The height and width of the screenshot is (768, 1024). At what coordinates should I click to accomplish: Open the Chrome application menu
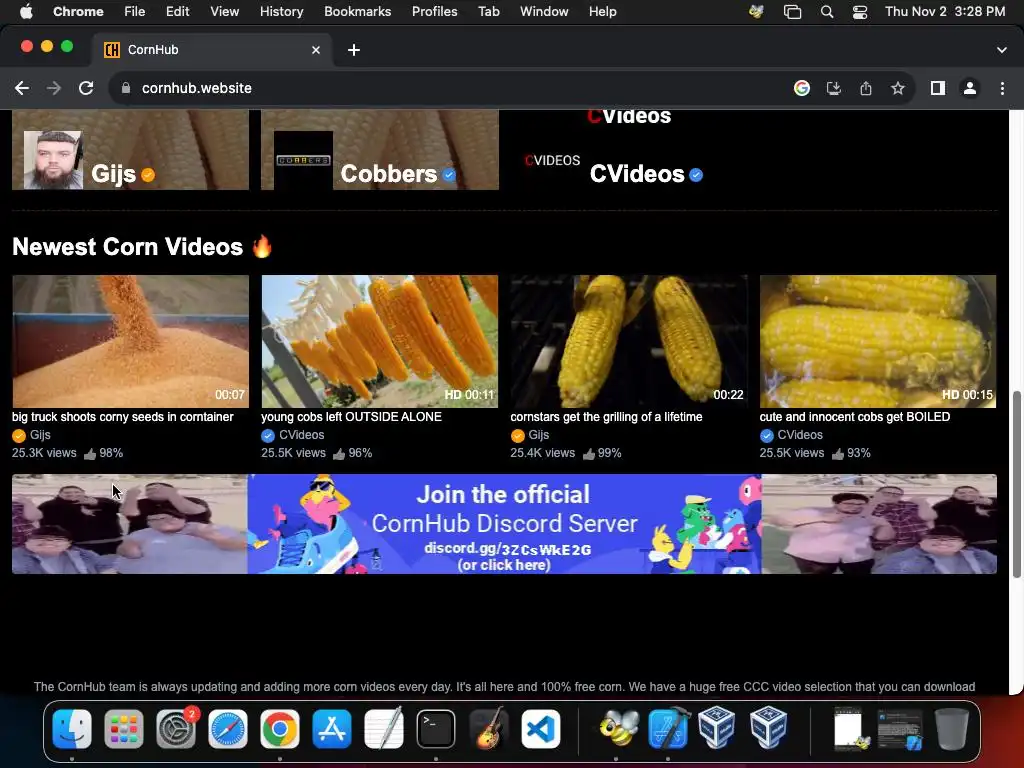pyautogui.click(x=78, y=12)
